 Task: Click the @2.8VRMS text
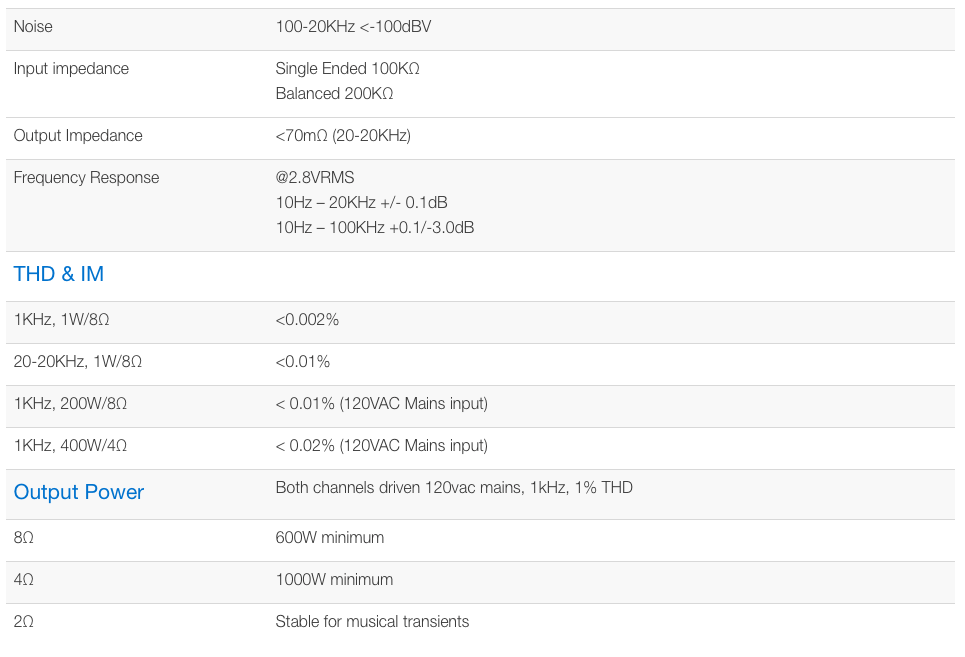pyautogui.click(x=315, y=178)
